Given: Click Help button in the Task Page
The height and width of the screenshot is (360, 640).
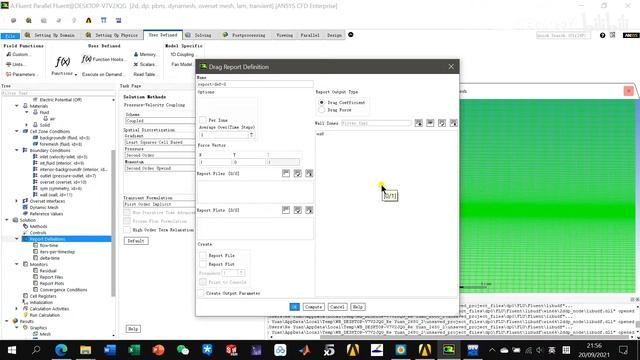Looking at the screenshot, I should click(133, 329).
